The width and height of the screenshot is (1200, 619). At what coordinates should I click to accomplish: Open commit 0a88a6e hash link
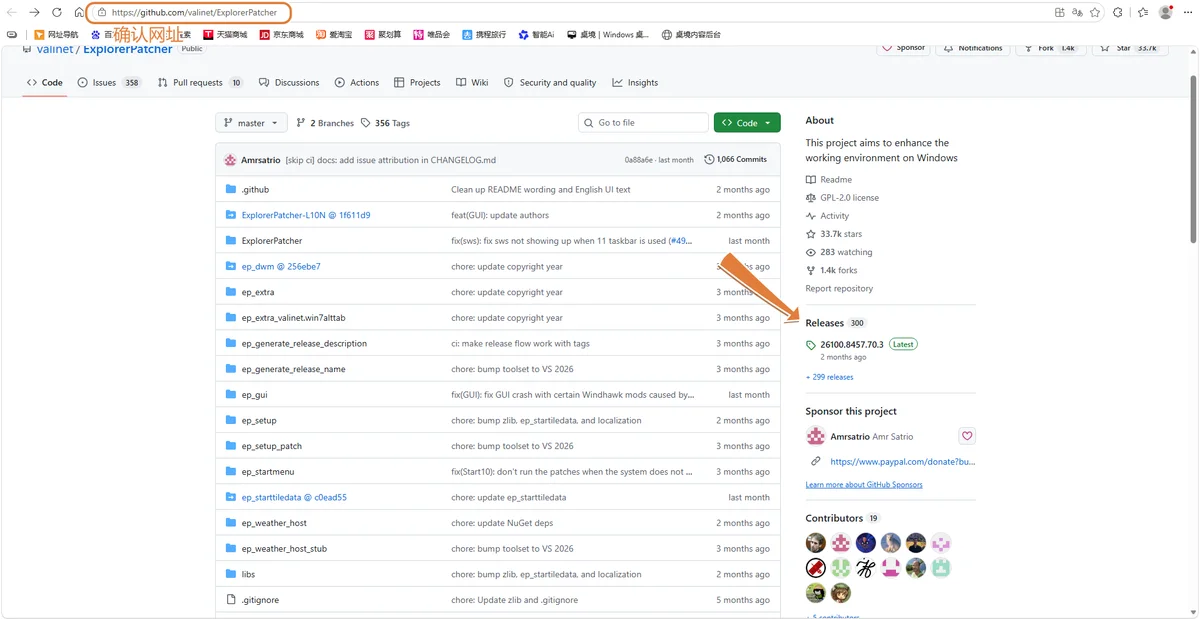(638, 159)
